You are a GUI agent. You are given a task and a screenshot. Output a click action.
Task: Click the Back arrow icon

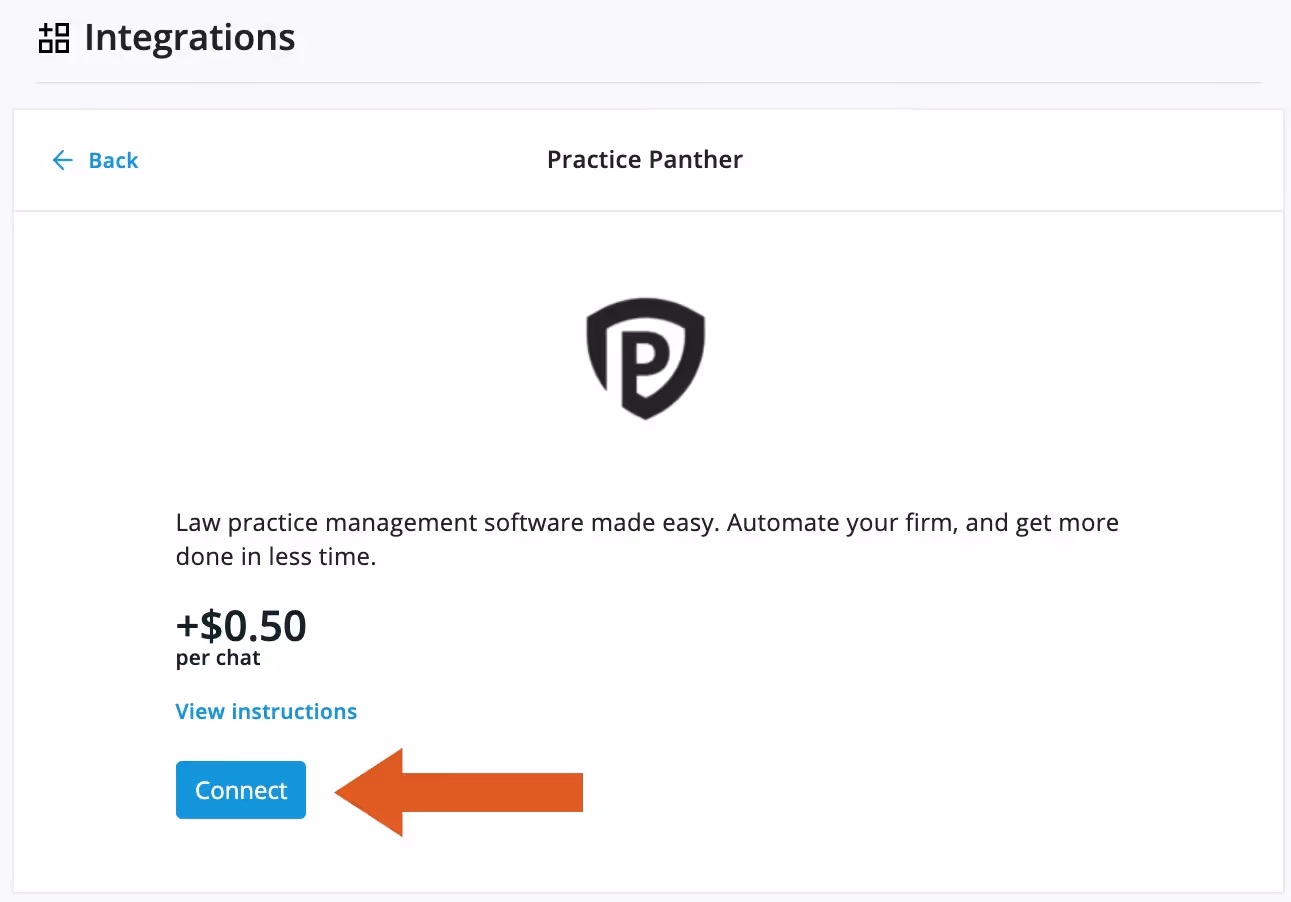pos(63,160)
